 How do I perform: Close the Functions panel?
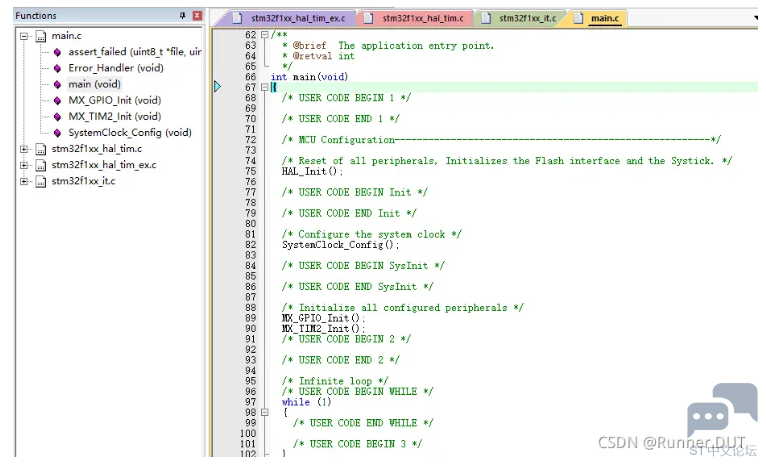tap(197, 15)
